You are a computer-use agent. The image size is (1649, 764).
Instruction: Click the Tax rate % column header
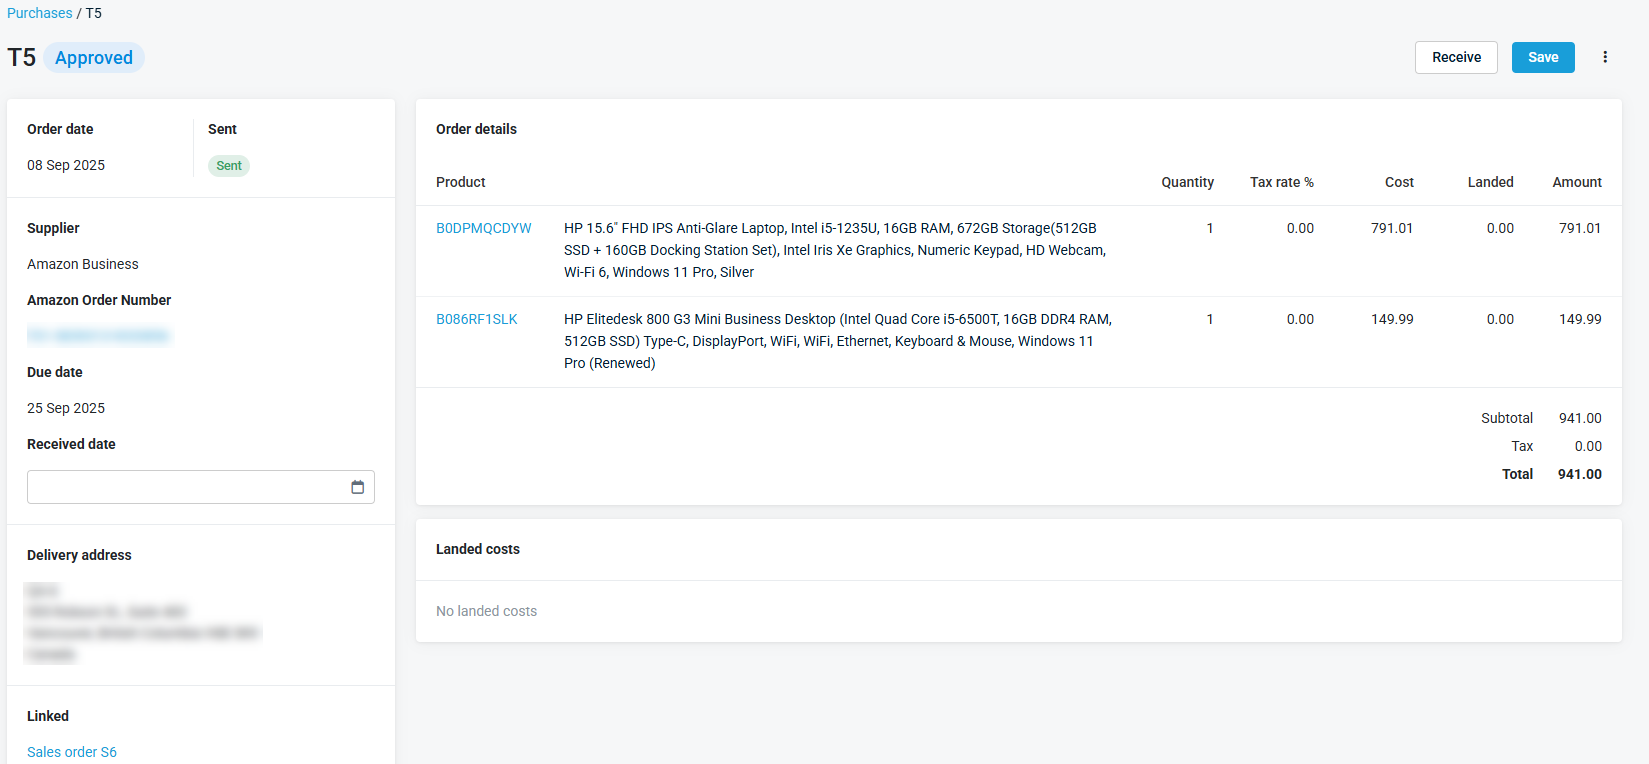[1281, 182]
